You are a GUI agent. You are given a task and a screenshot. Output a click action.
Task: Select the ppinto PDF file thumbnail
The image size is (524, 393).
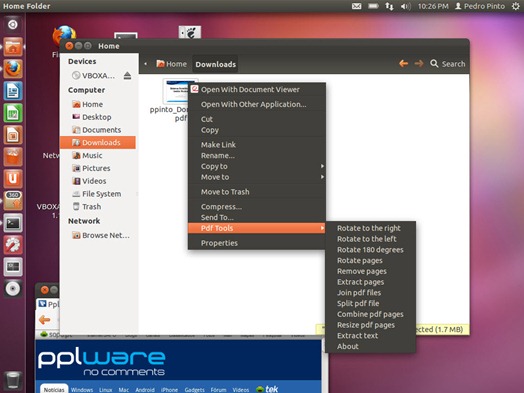click(x=176, y=91)
